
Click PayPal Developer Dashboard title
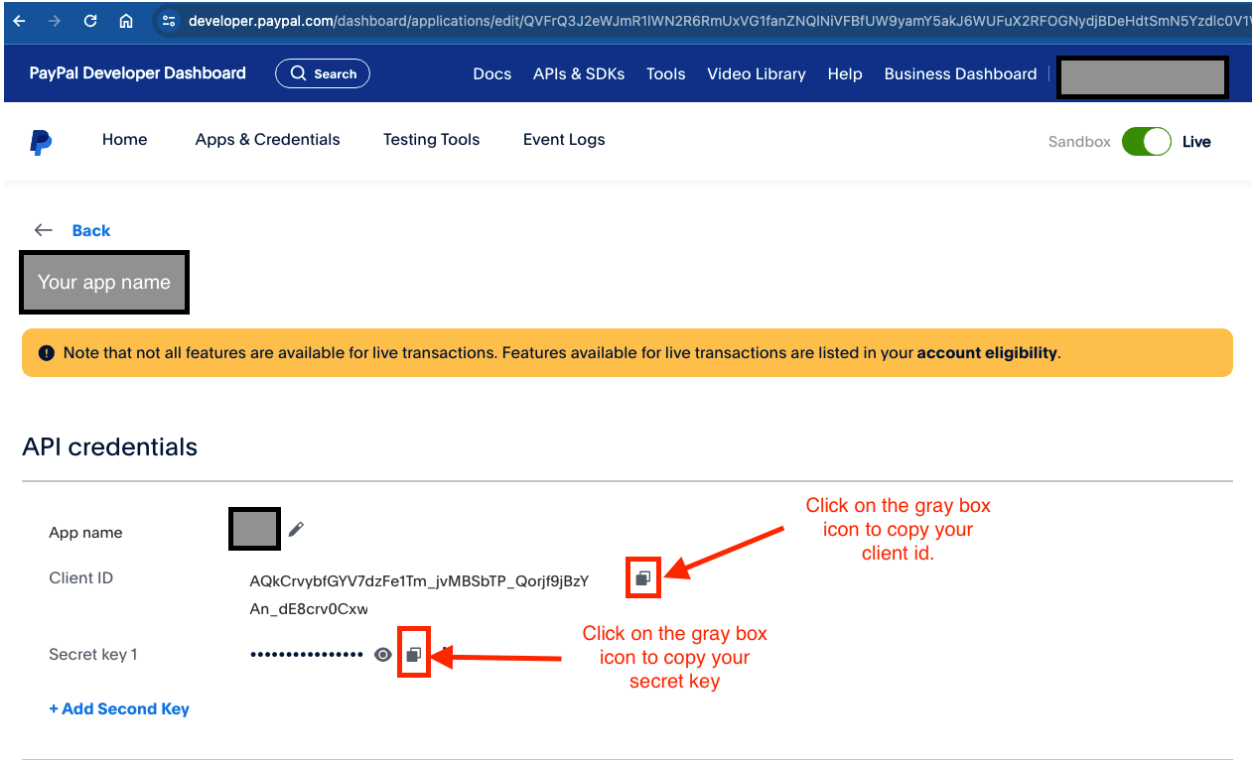tap(137, 73)
